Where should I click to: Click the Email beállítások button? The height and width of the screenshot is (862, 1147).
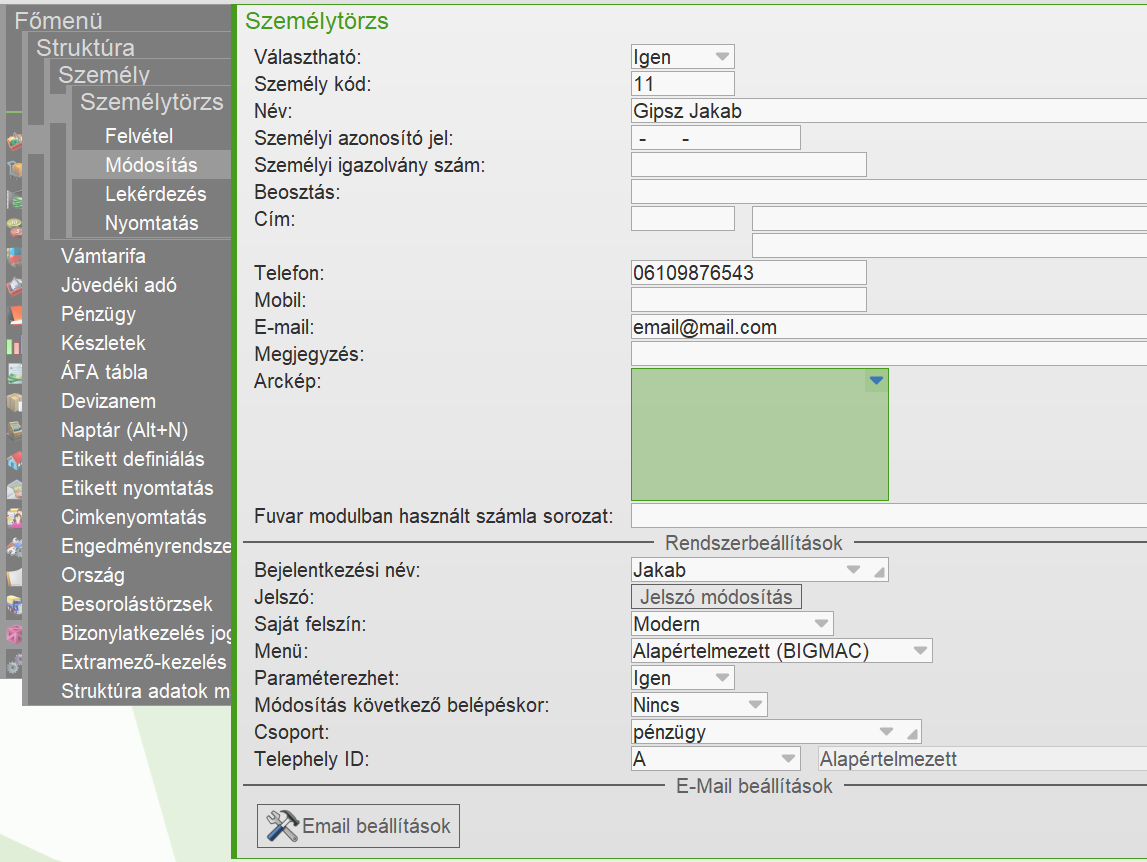click(358, 825)
